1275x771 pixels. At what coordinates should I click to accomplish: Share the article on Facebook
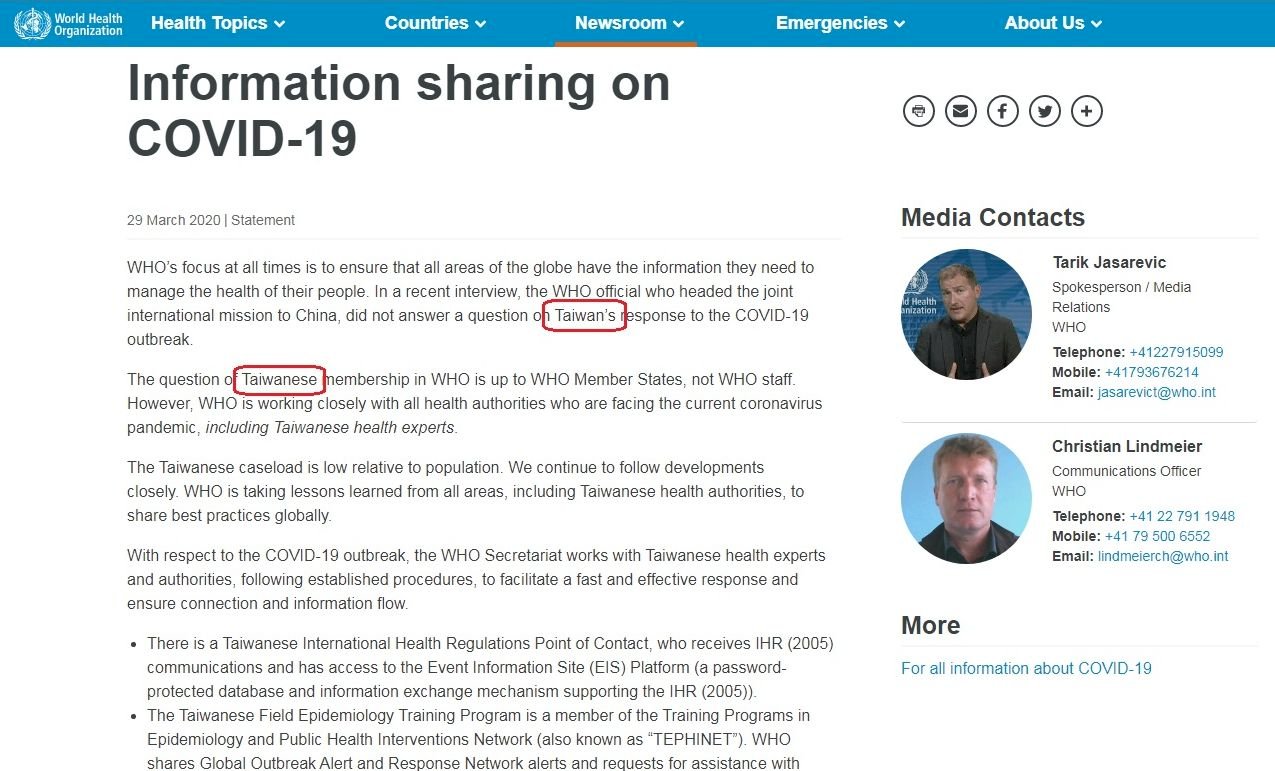click(1003, 110)
